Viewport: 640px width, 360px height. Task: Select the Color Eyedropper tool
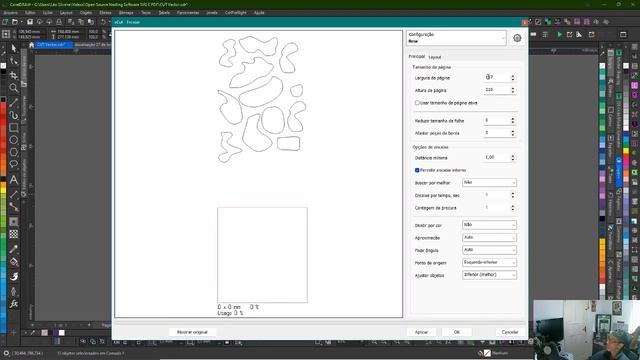tap(13, 249)
